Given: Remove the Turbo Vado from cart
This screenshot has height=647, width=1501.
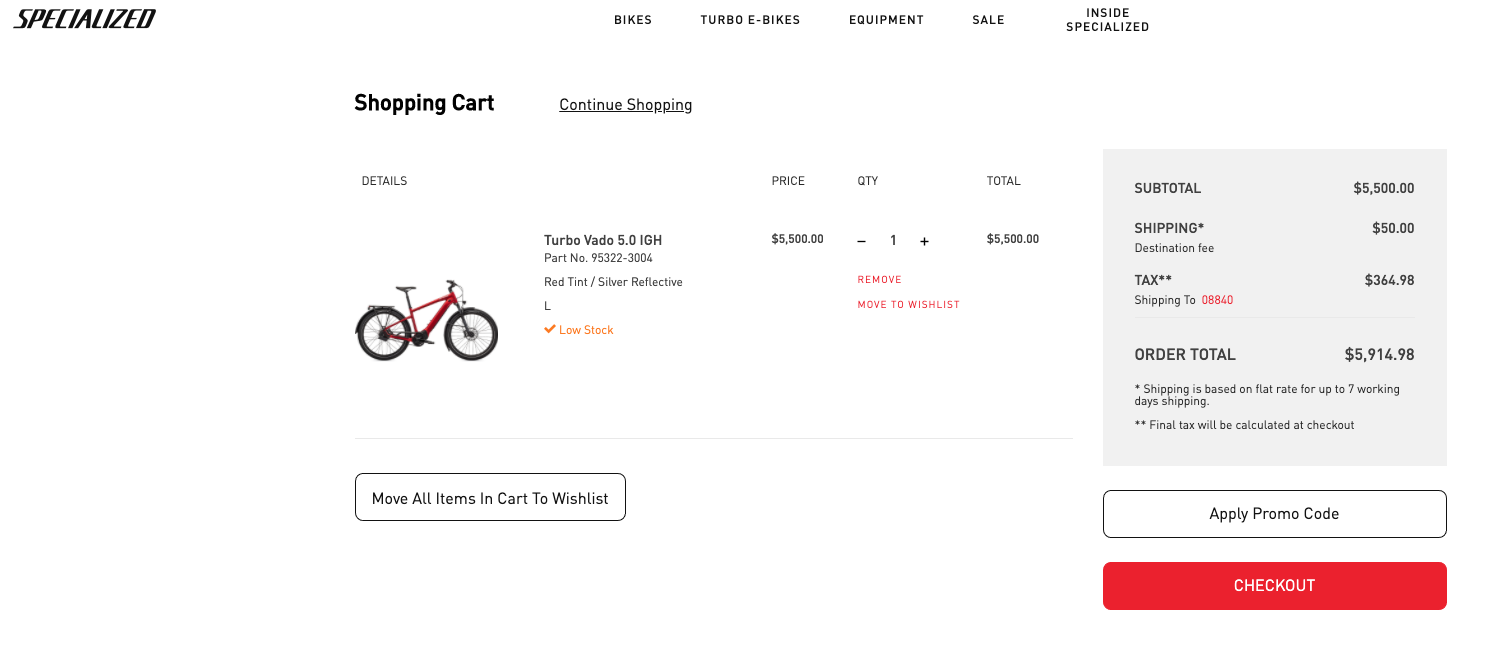Looking at the screenshot, I should (880, 280).
